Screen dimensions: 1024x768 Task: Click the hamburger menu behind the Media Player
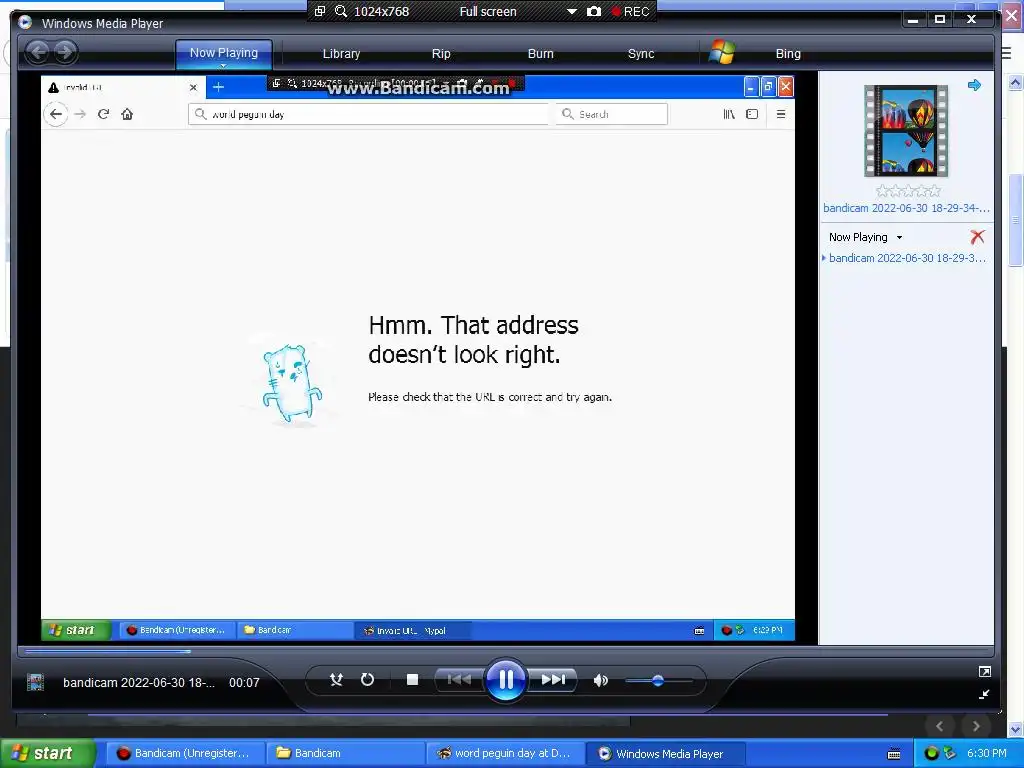tap(1006, 53)
